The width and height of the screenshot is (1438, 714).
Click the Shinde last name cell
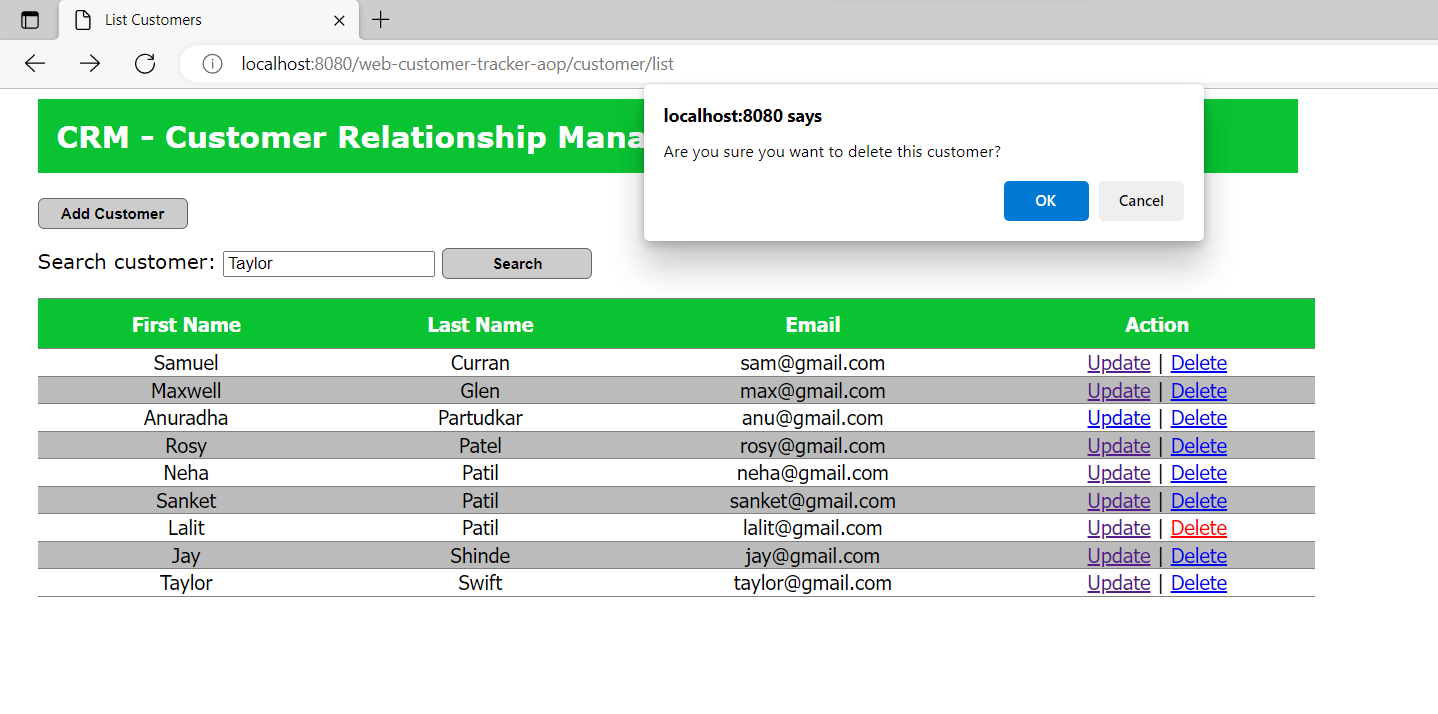(x=480, y=556)
